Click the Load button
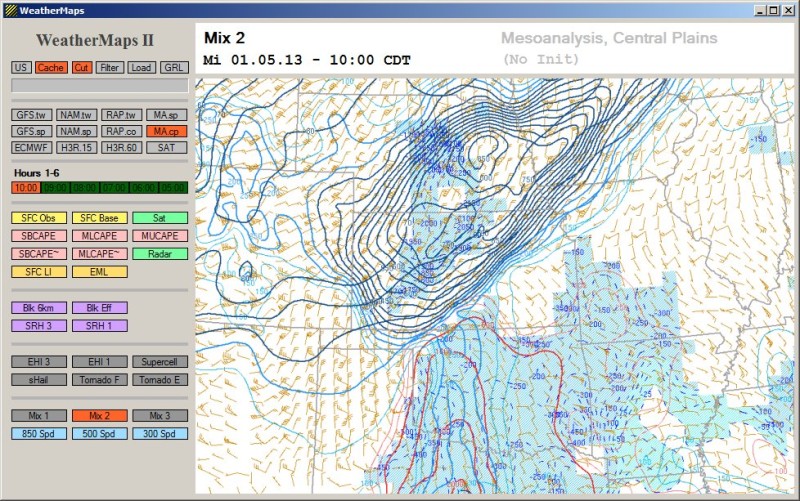 click(x=141, y=67)
